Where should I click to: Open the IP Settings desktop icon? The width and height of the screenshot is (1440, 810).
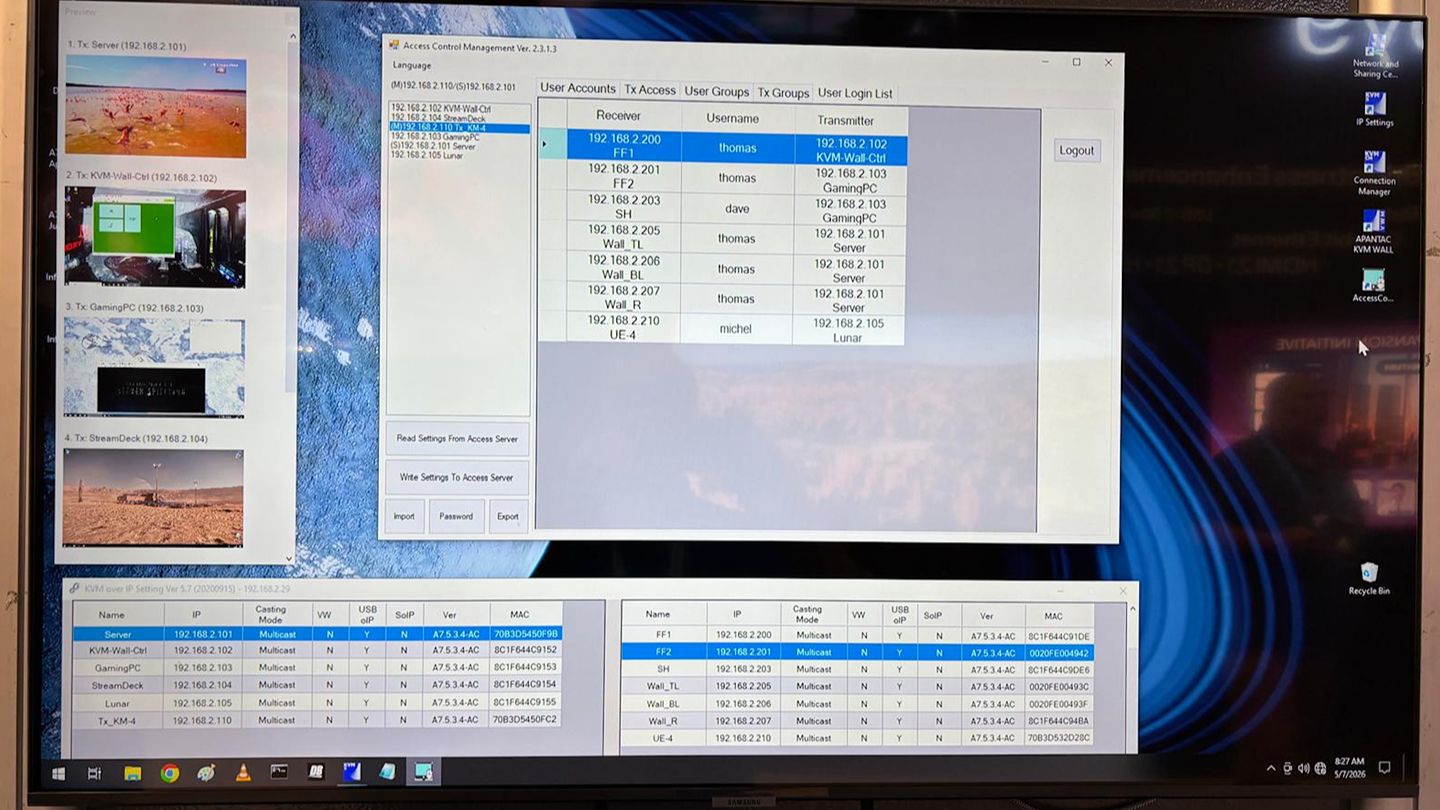pyautogui.click(x=1374, y=109)
